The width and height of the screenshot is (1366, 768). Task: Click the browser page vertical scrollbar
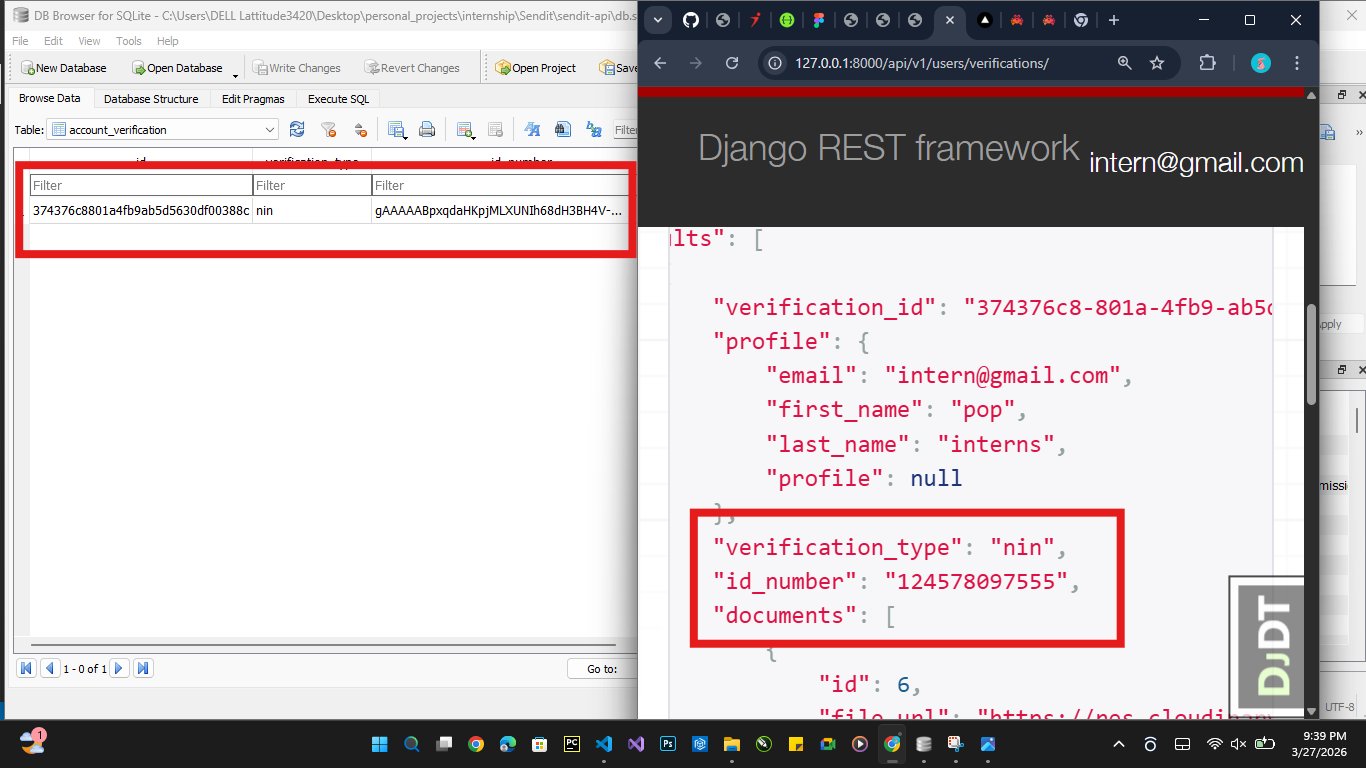point(1311,355)
